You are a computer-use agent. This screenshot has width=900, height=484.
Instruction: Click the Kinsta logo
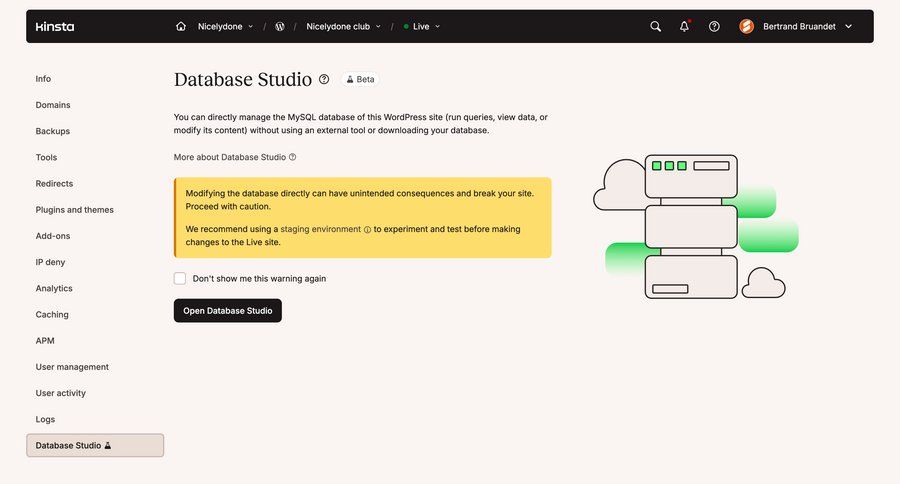pyautogui.click(x=54, y=27)
